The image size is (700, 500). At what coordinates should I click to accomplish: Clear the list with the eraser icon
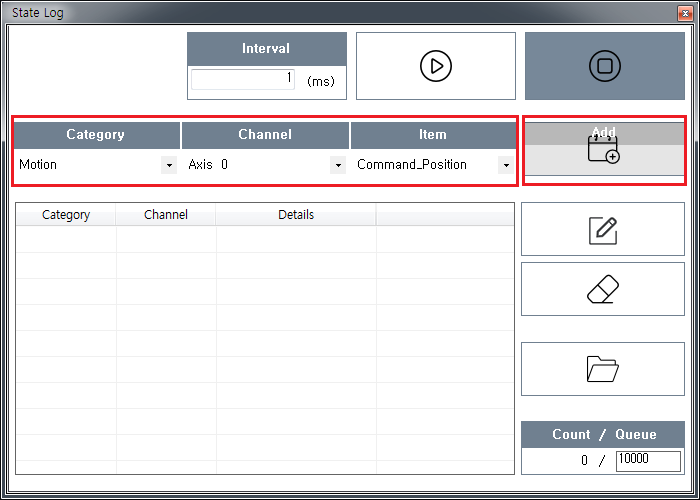point(602,289)
